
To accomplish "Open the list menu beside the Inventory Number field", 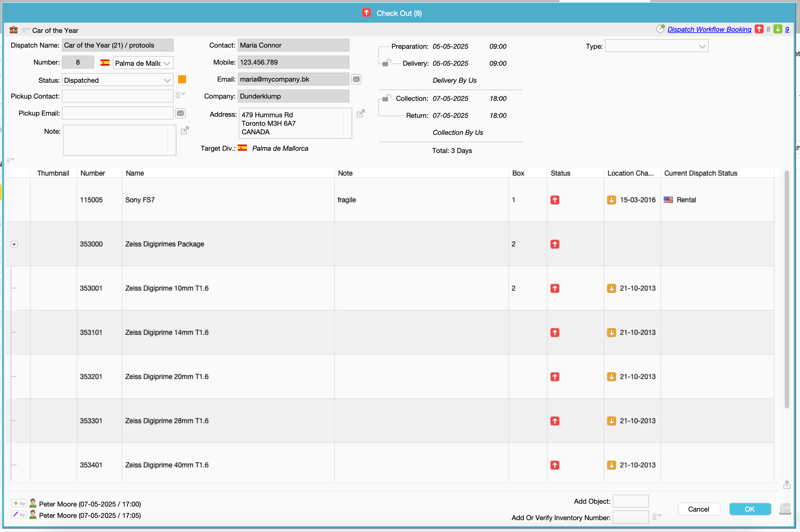I will click(657, 516).
